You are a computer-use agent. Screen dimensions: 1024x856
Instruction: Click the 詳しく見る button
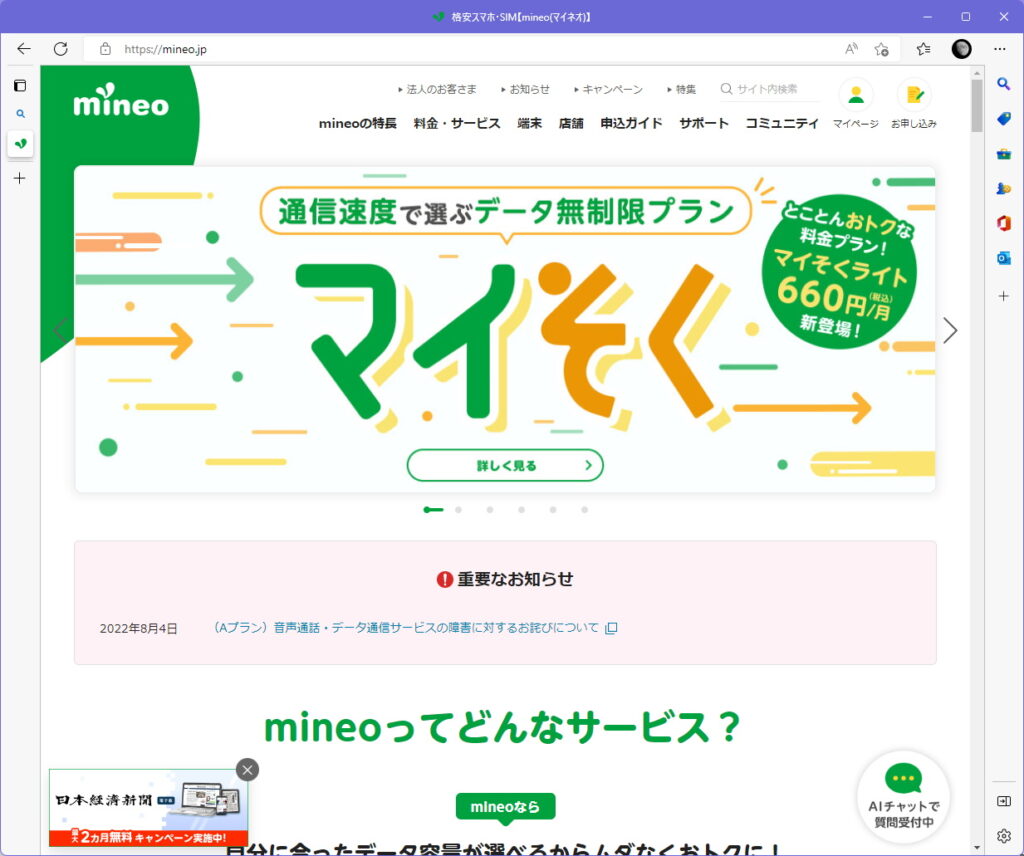[x=505, y=466]
